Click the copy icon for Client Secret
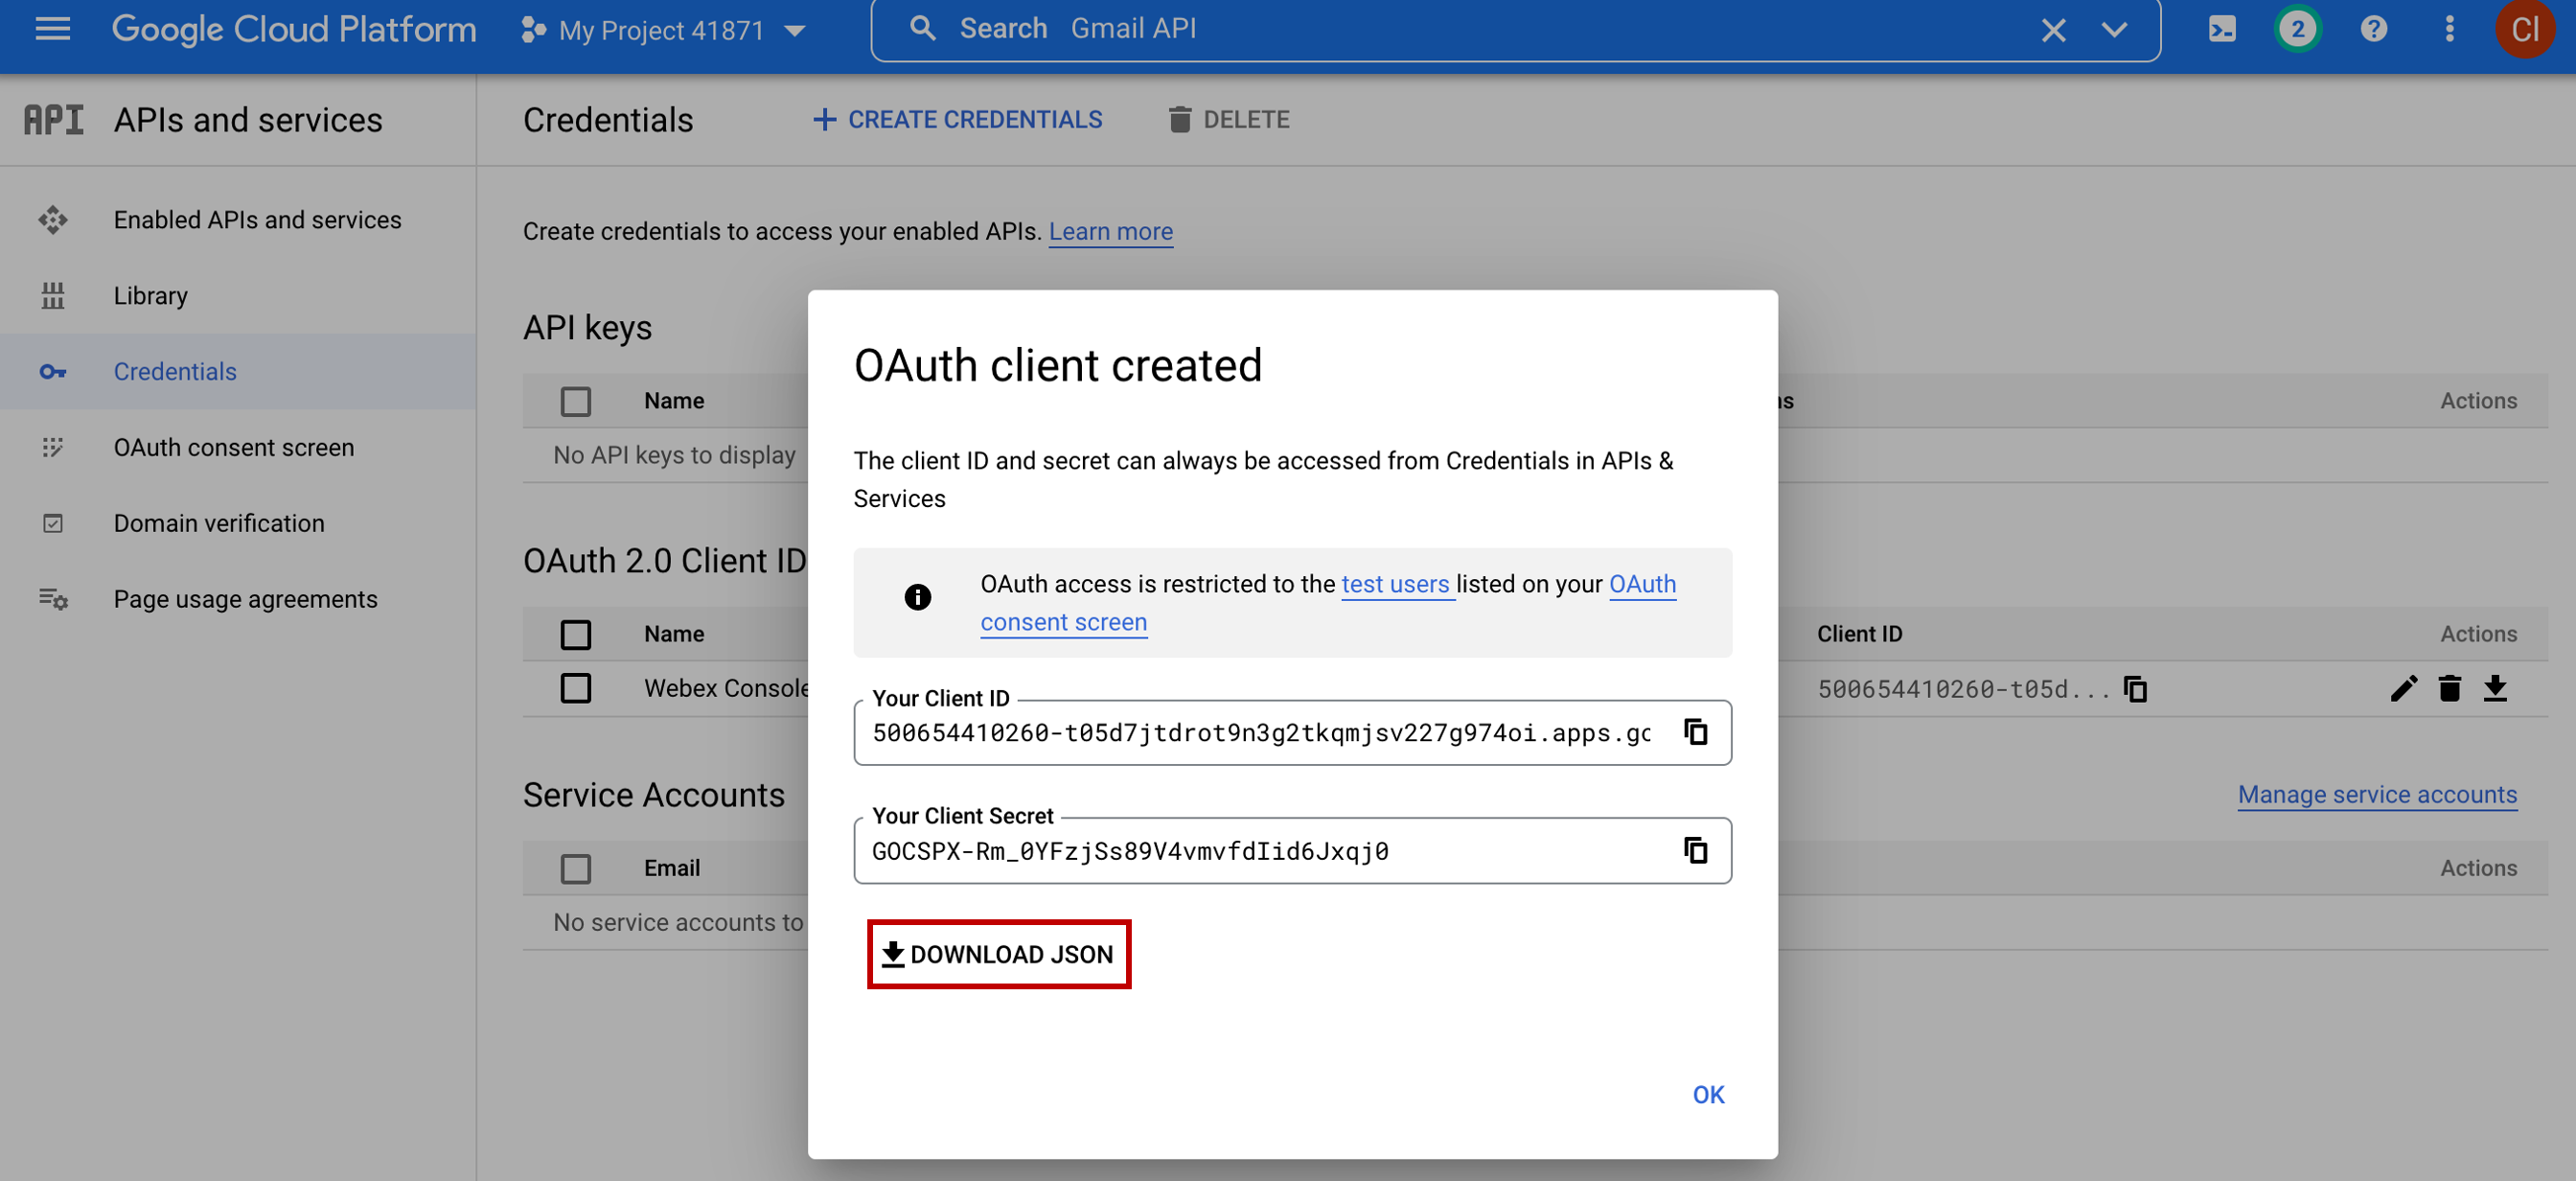The height and width of the screenshot is (1181, 2576). coord(1693,849)
